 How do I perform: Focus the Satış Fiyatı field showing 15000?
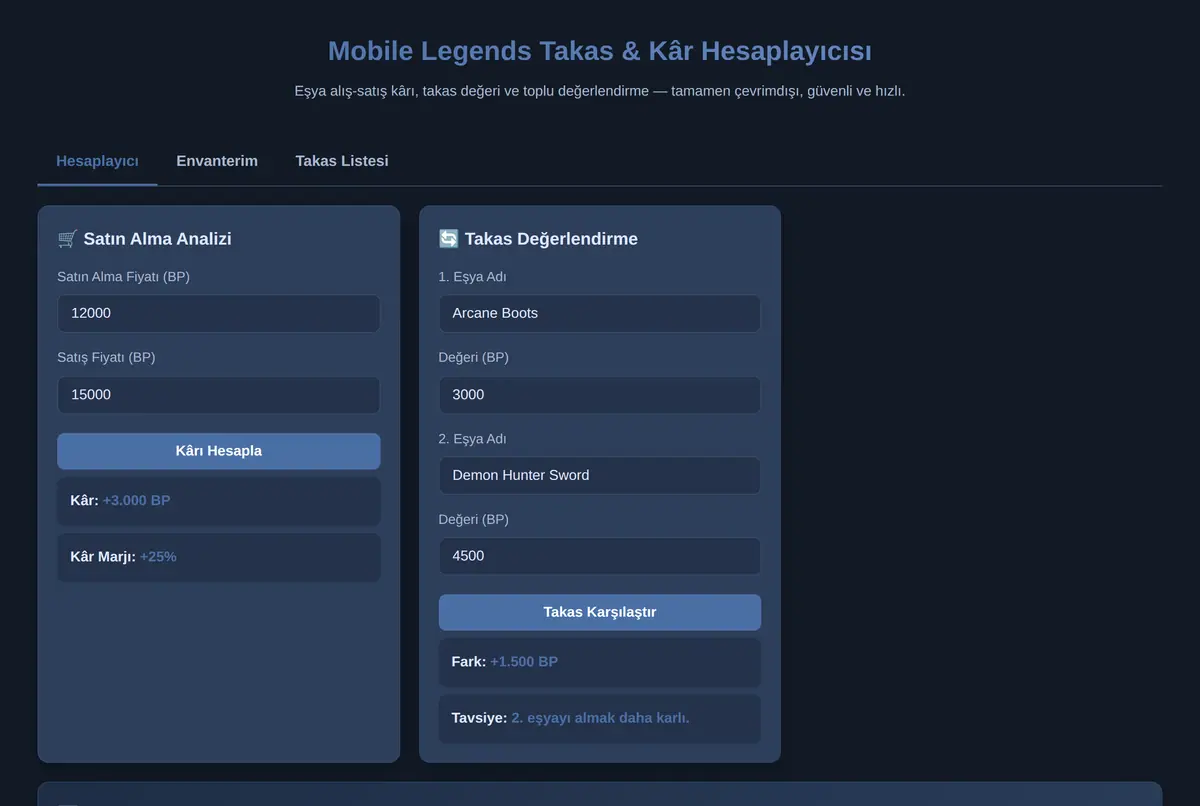pyautogui.click(x=219, y=395)
